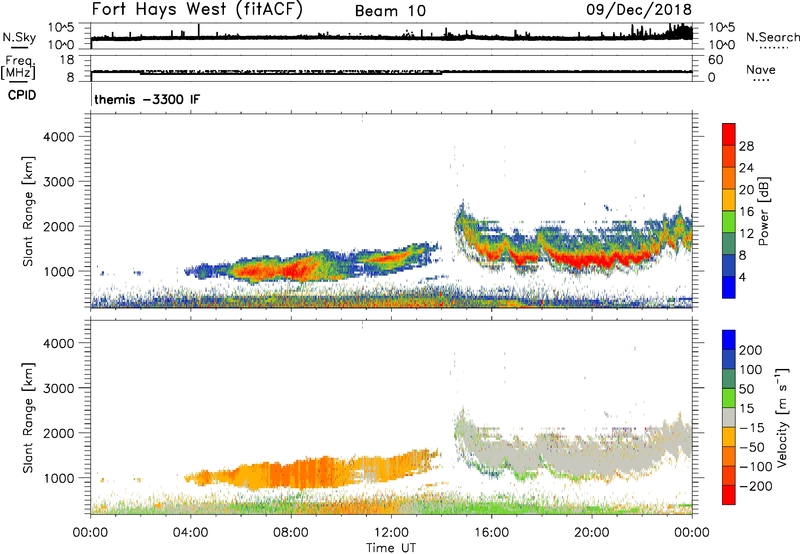This screenshot has height=554, width=800.
Task: Click the '4' power colorbar label
Action: point(742,277)
